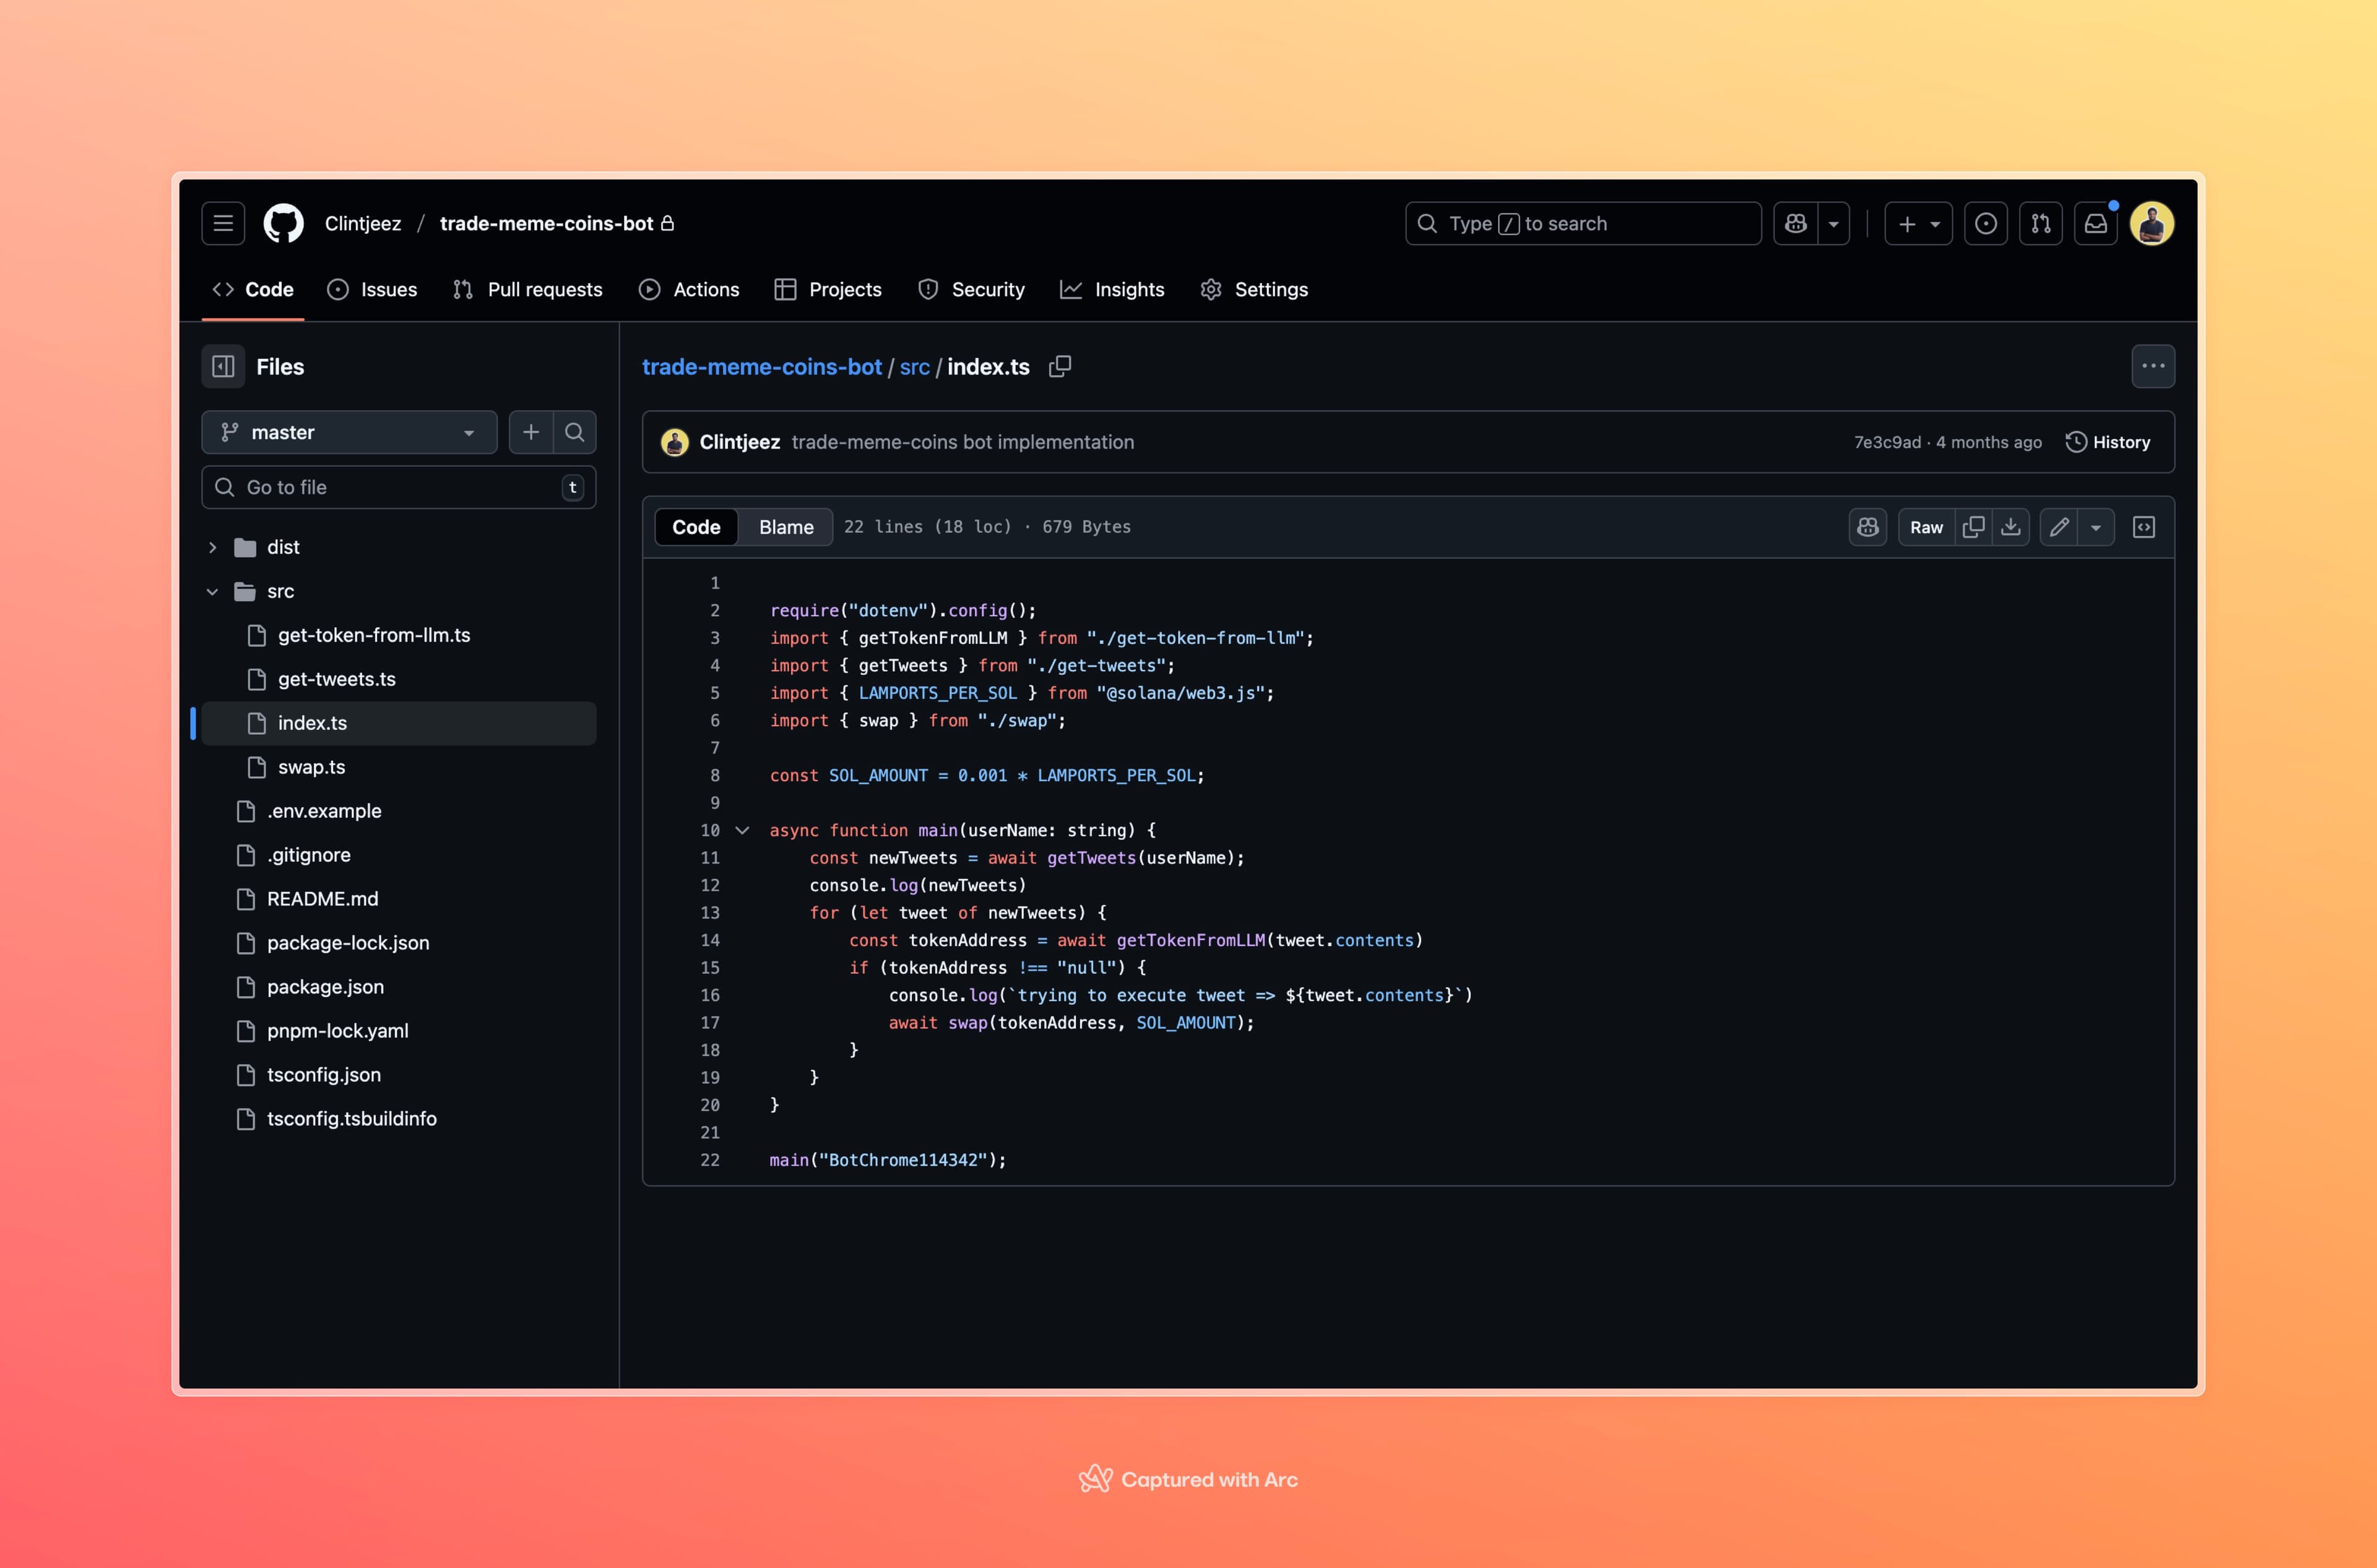Open notifications inbox icon

[x=2095, y=223]
